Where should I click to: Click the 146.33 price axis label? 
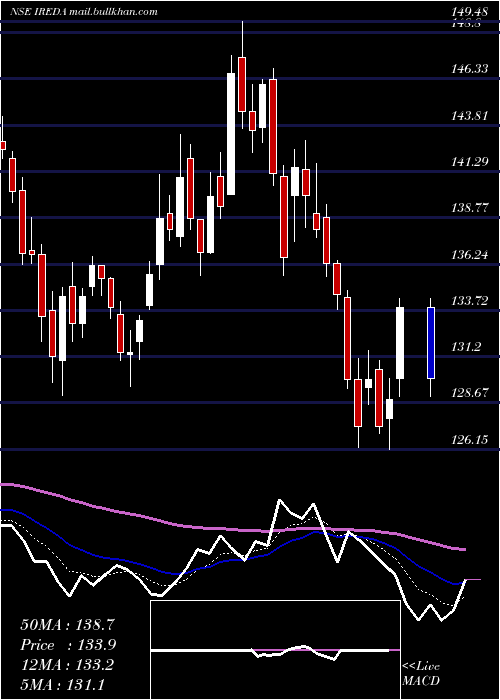coord(469,69)
